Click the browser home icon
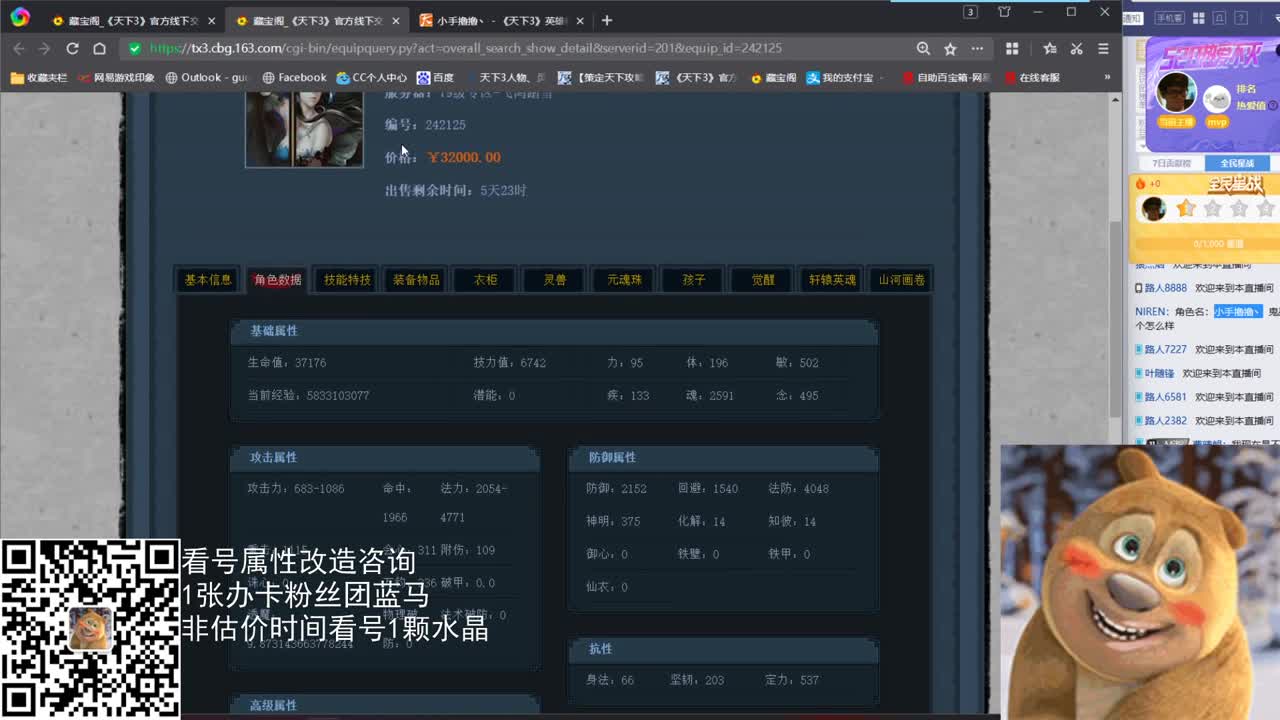 pyautogui.click(x=99, y=48)
